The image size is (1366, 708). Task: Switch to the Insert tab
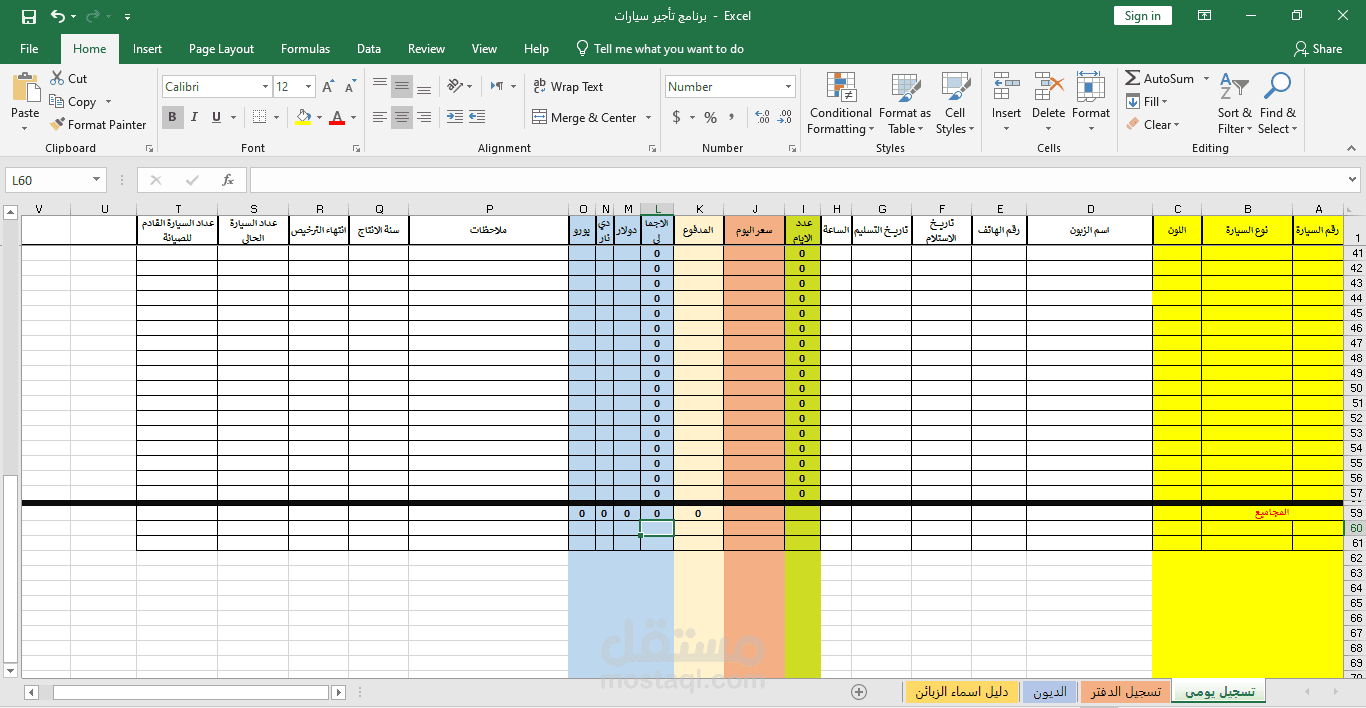pos(147,49)
